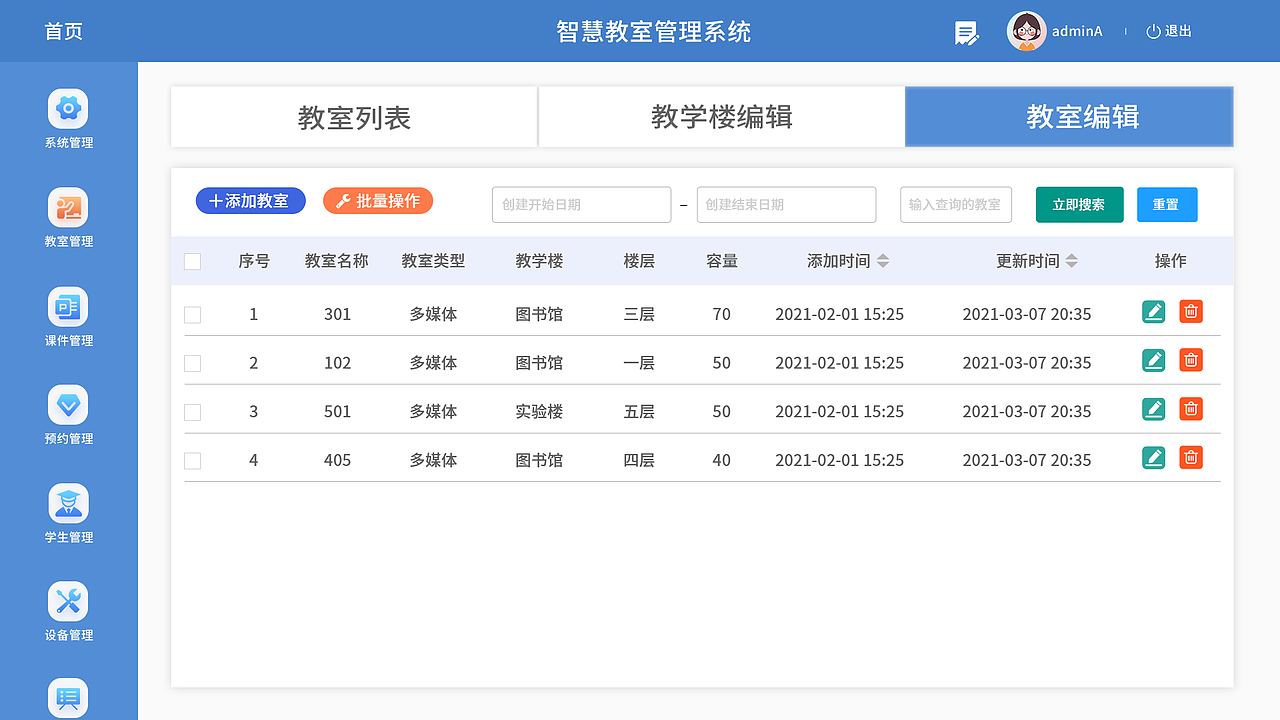Click the 教室名称 column header

pyautogui.click(x=337, y=261)
